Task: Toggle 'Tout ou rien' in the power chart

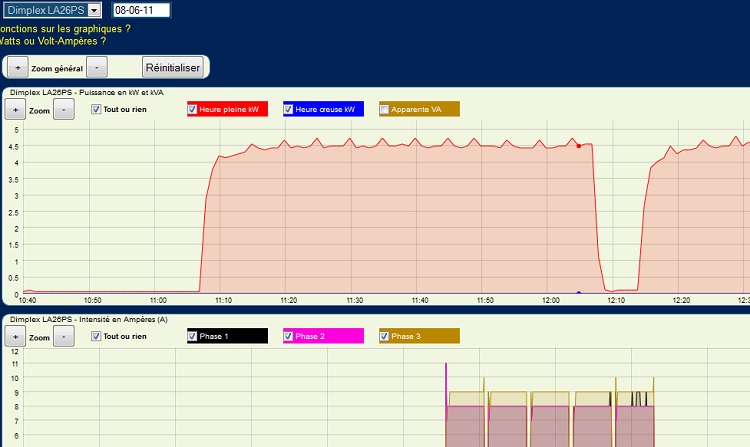Action: coord(97,109)
